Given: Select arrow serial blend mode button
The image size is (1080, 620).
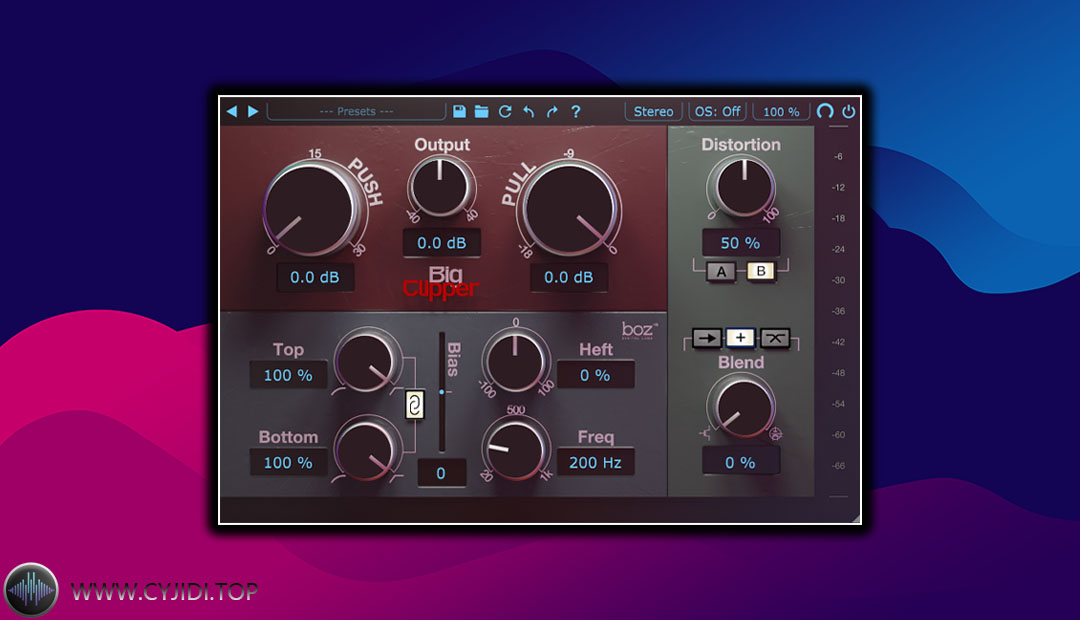Looking at the screenshot, I should 706,338.
